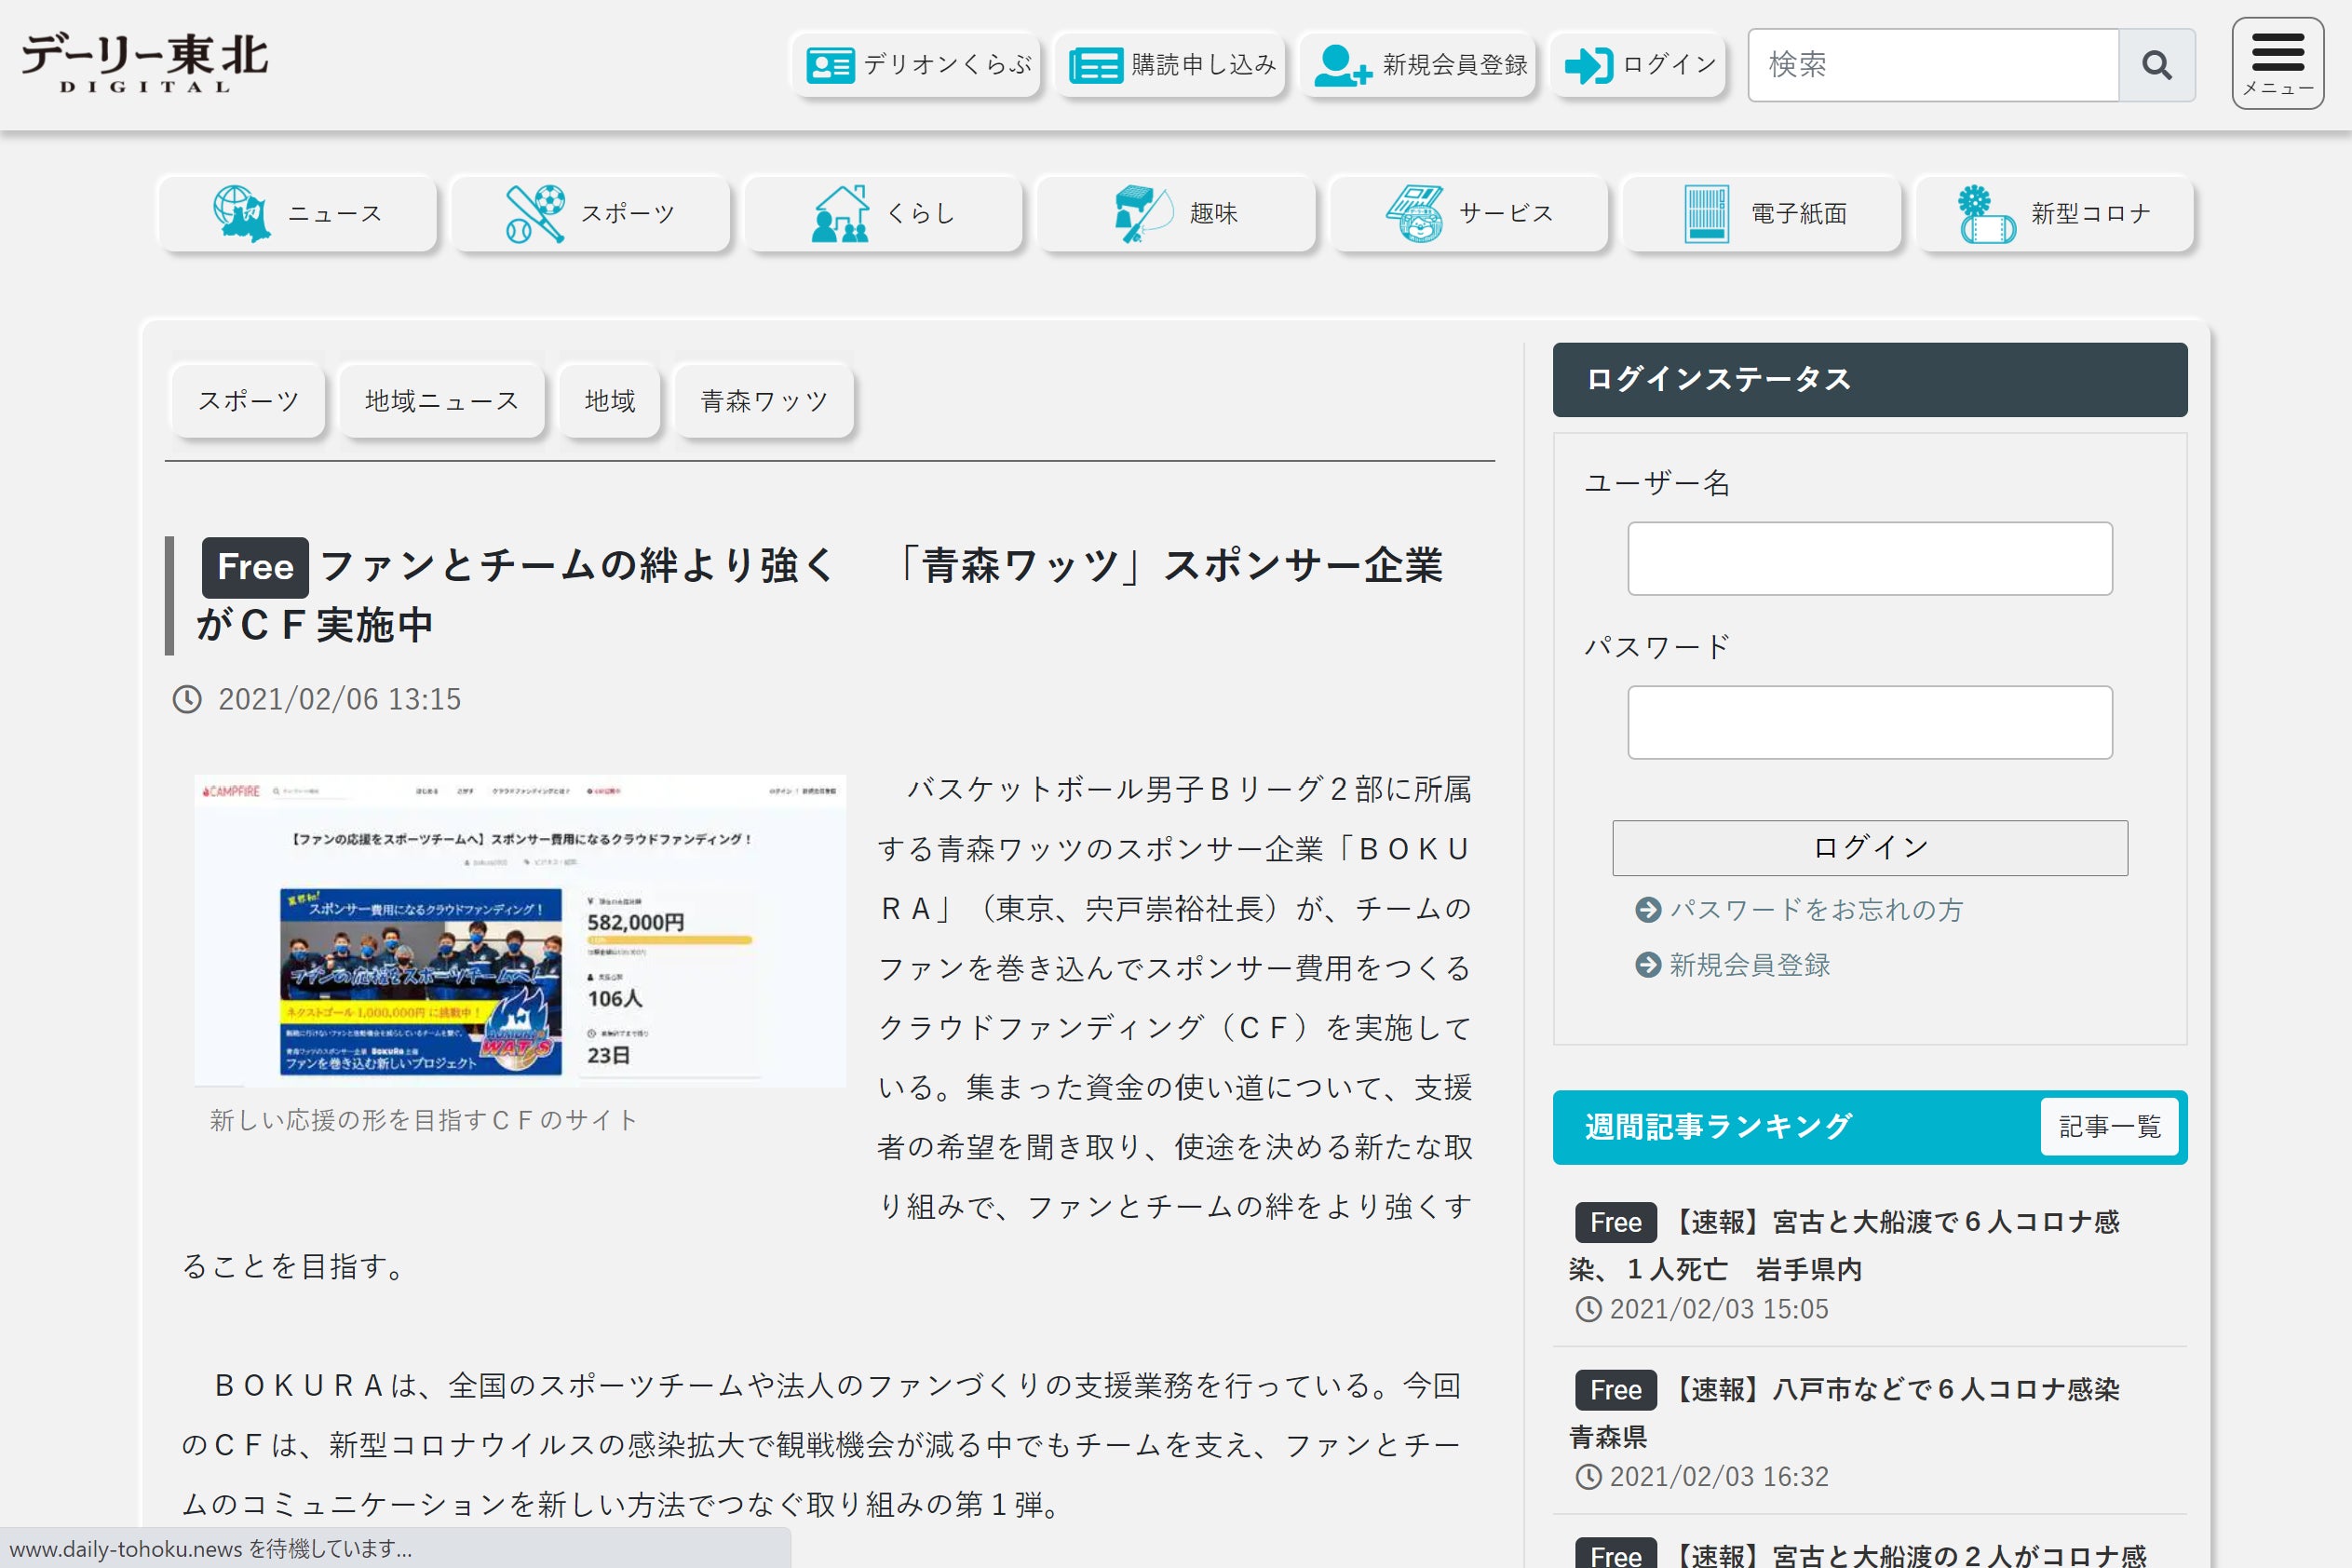Open the hamburger メニュー button
2352x1568 pixels.
(x=2277, y=63)
